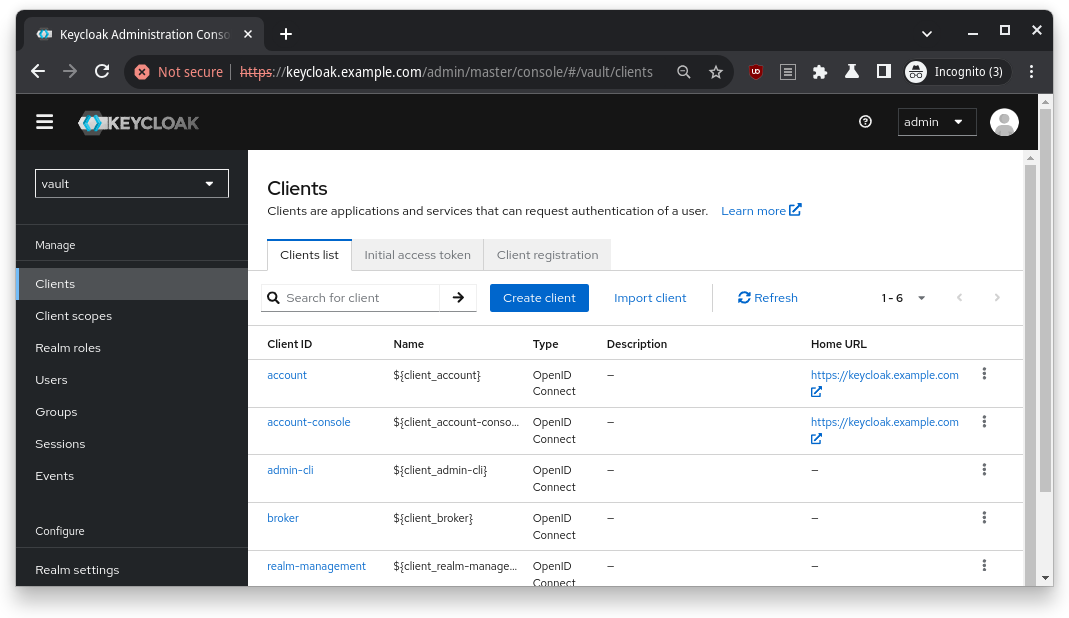Image resolution: width=1069 pixels, height=618 pixels.
Task: Reload the page with refresh icon
Action: [x=102, y=72]
